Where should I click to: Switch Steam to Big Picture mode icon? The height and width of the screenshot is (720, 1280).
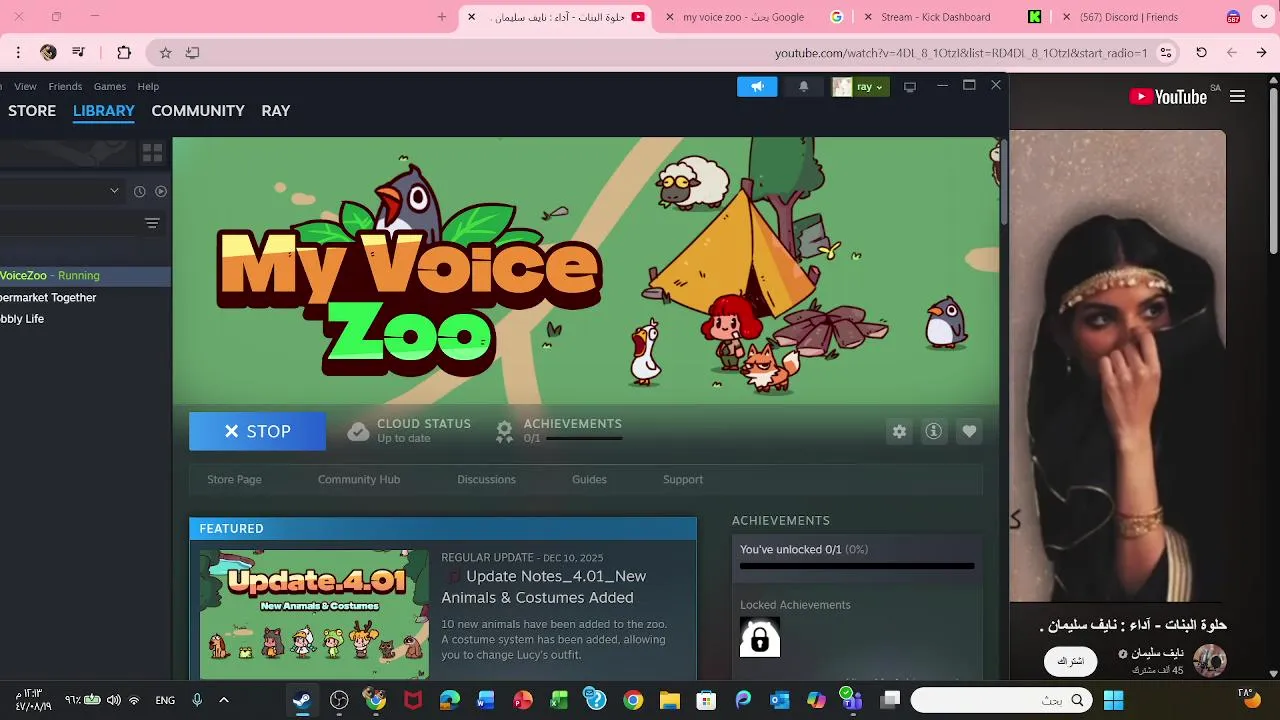[x=910, y=87]
